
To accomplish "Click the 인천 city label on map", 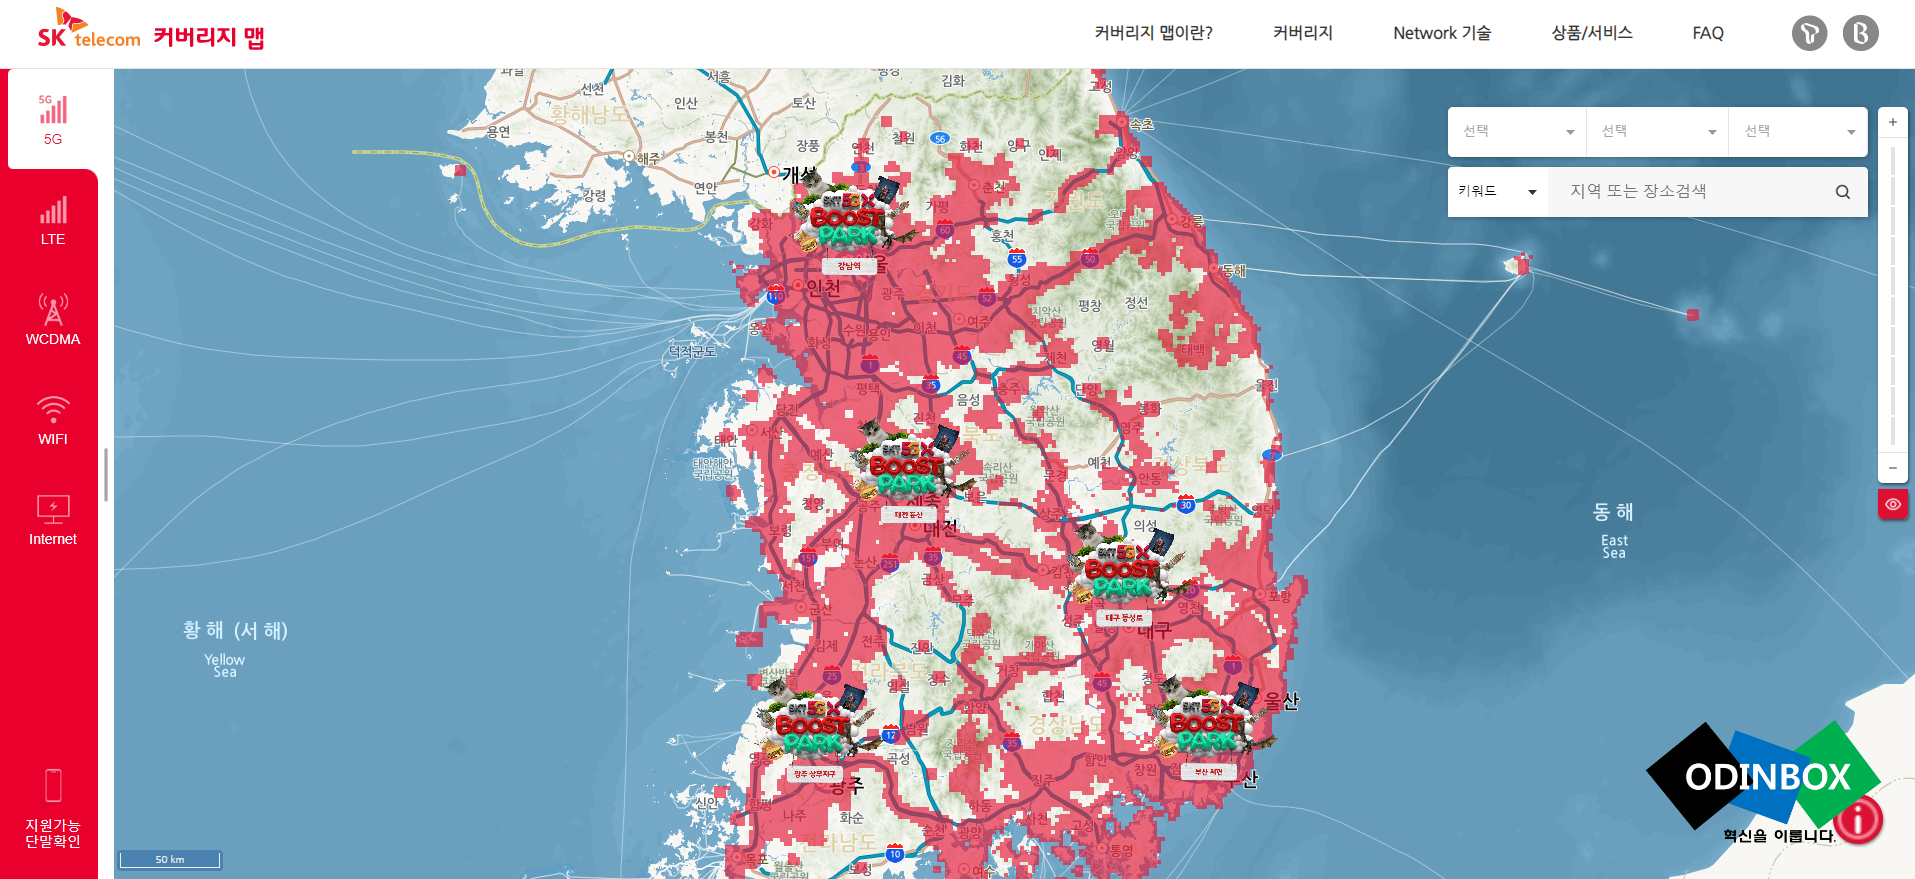I will [x=823, y=288].
